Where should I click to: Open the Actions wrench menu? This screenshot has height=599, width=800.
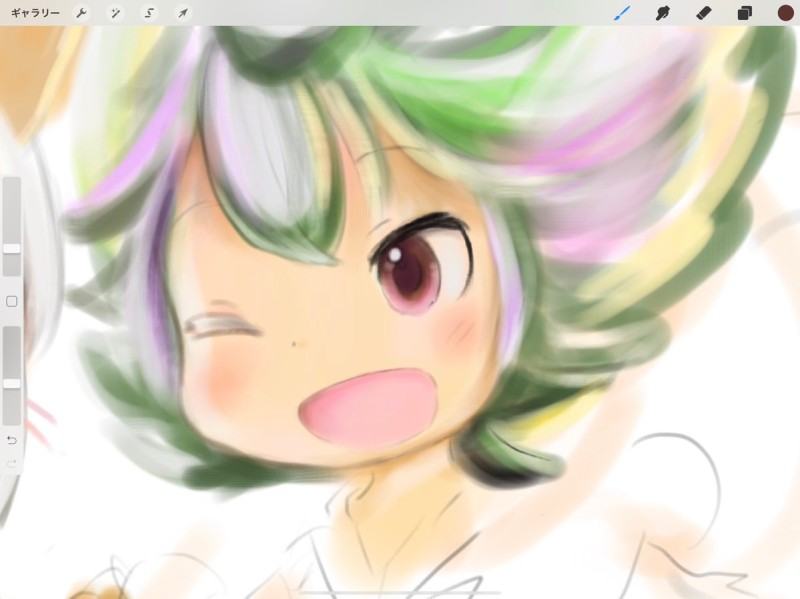pyautogui.click(x=81, y=13)
